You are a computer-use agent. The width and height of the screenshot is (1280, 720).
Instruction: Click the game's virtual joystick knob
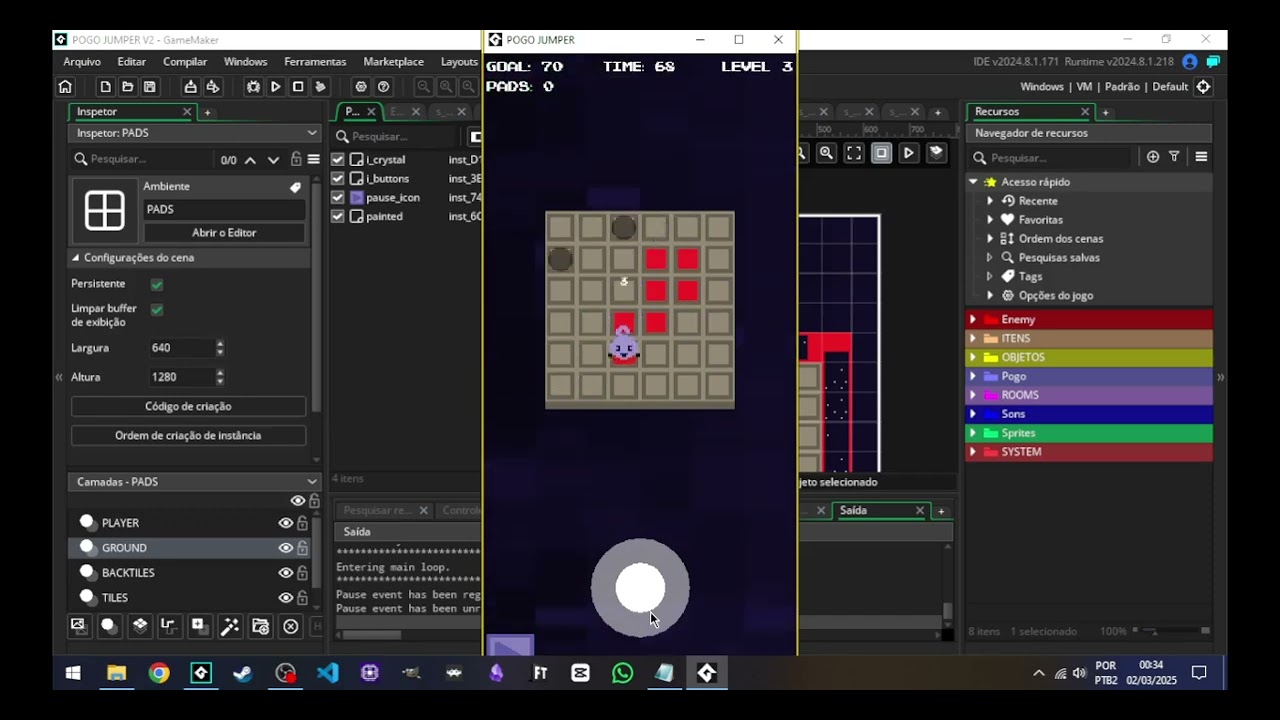pyautogui.click(x=640, y=588)
